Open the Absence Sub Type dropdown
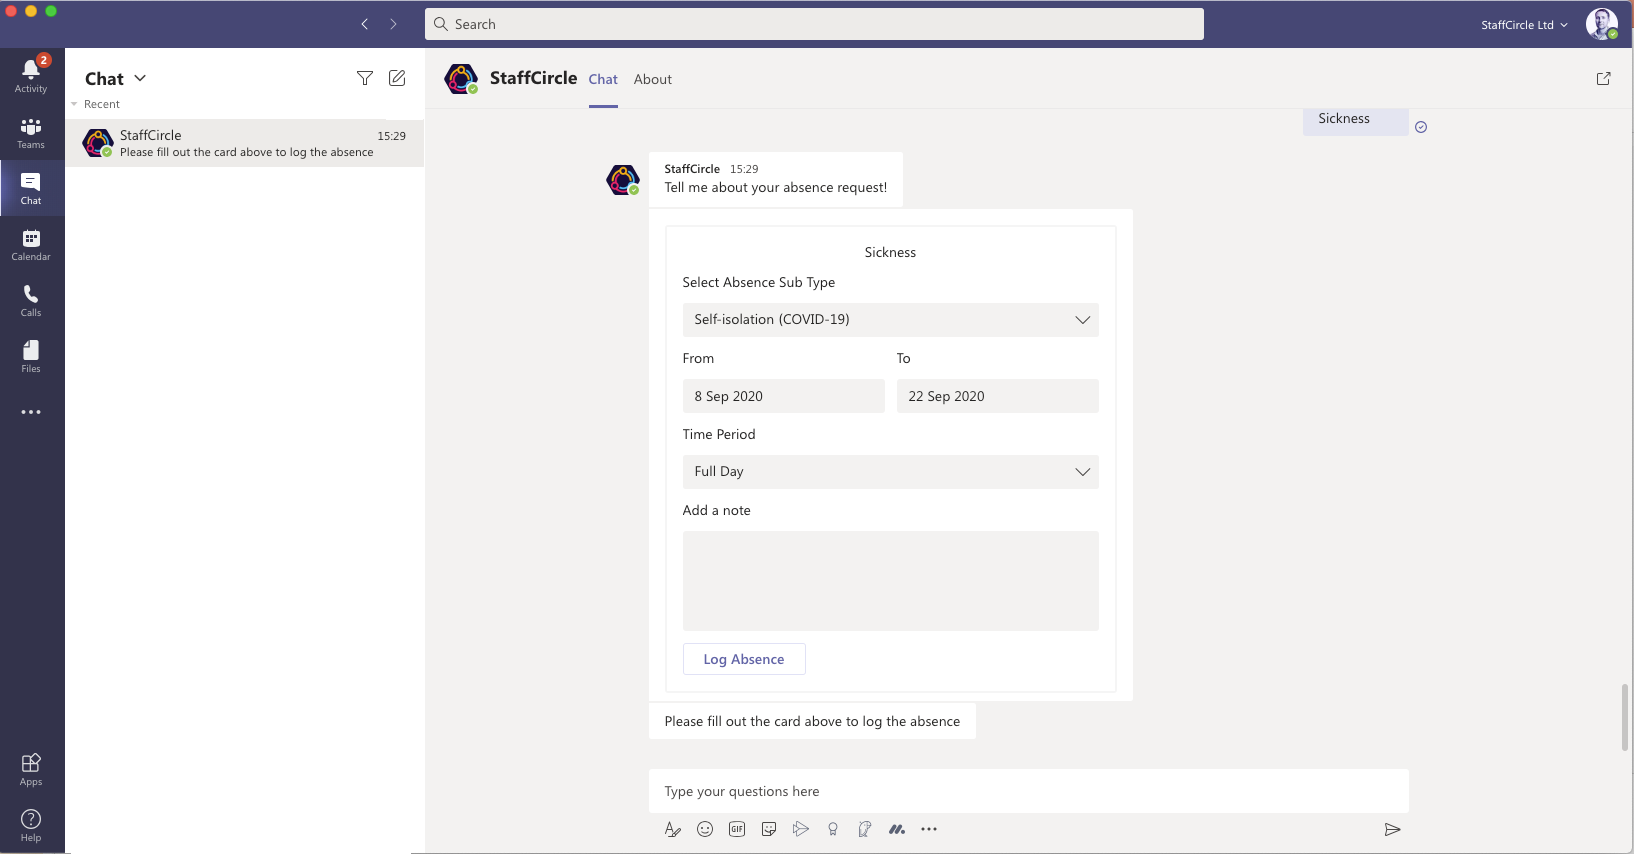 tap(891, 320)
